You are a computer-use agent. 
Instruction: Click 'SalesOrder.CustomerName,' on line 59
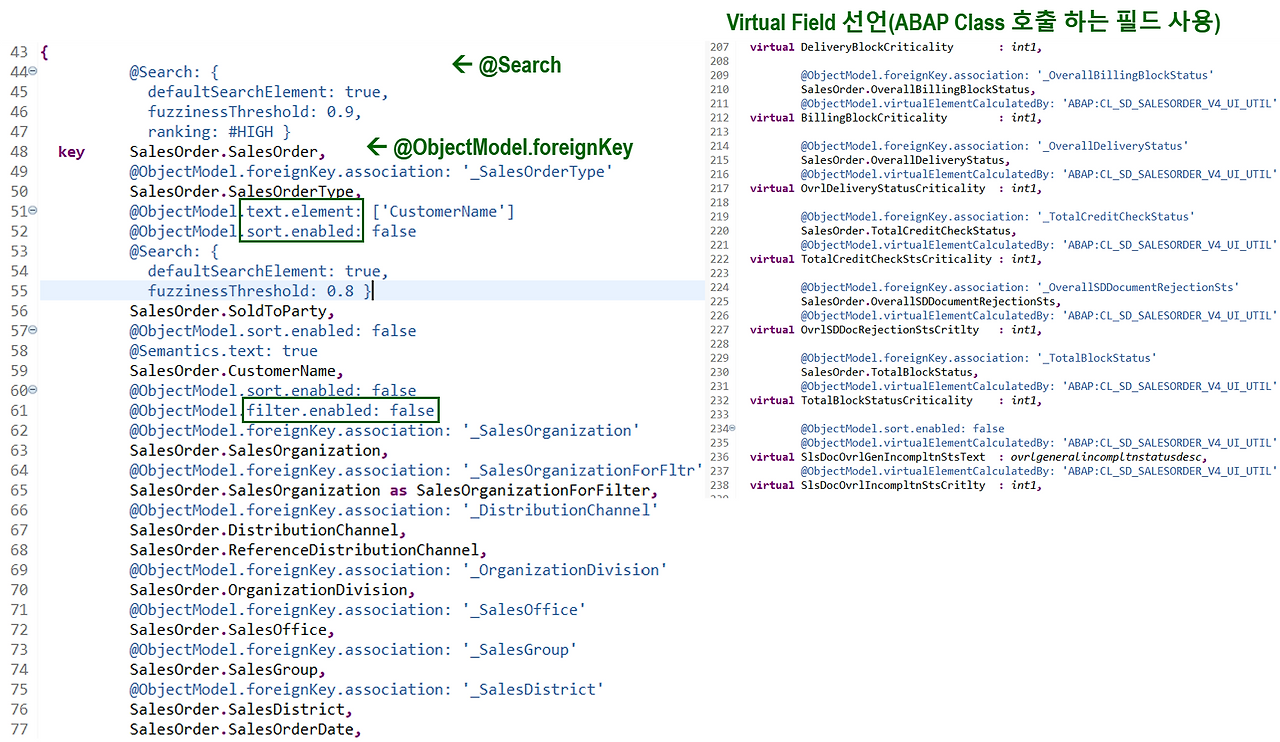click(237, 371)
